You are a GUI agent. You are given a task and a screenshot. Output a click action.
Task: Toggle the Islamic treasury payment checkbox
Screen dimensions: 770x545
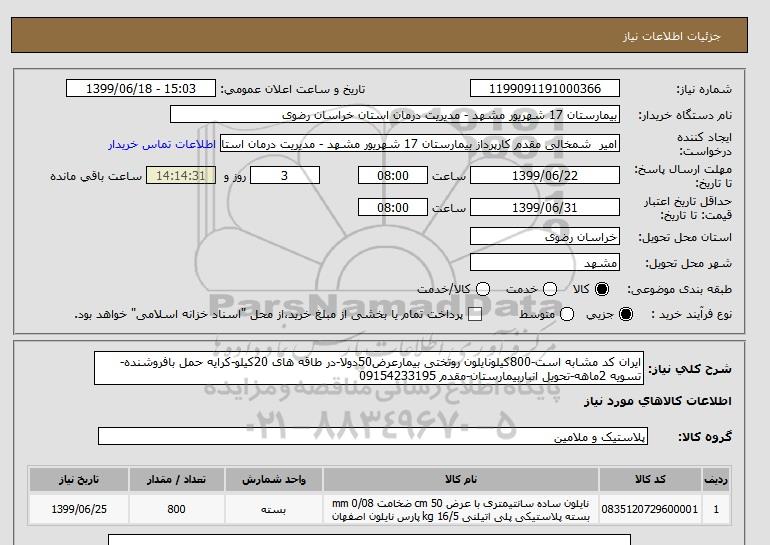pyautogui.click(x=475, y=315)
